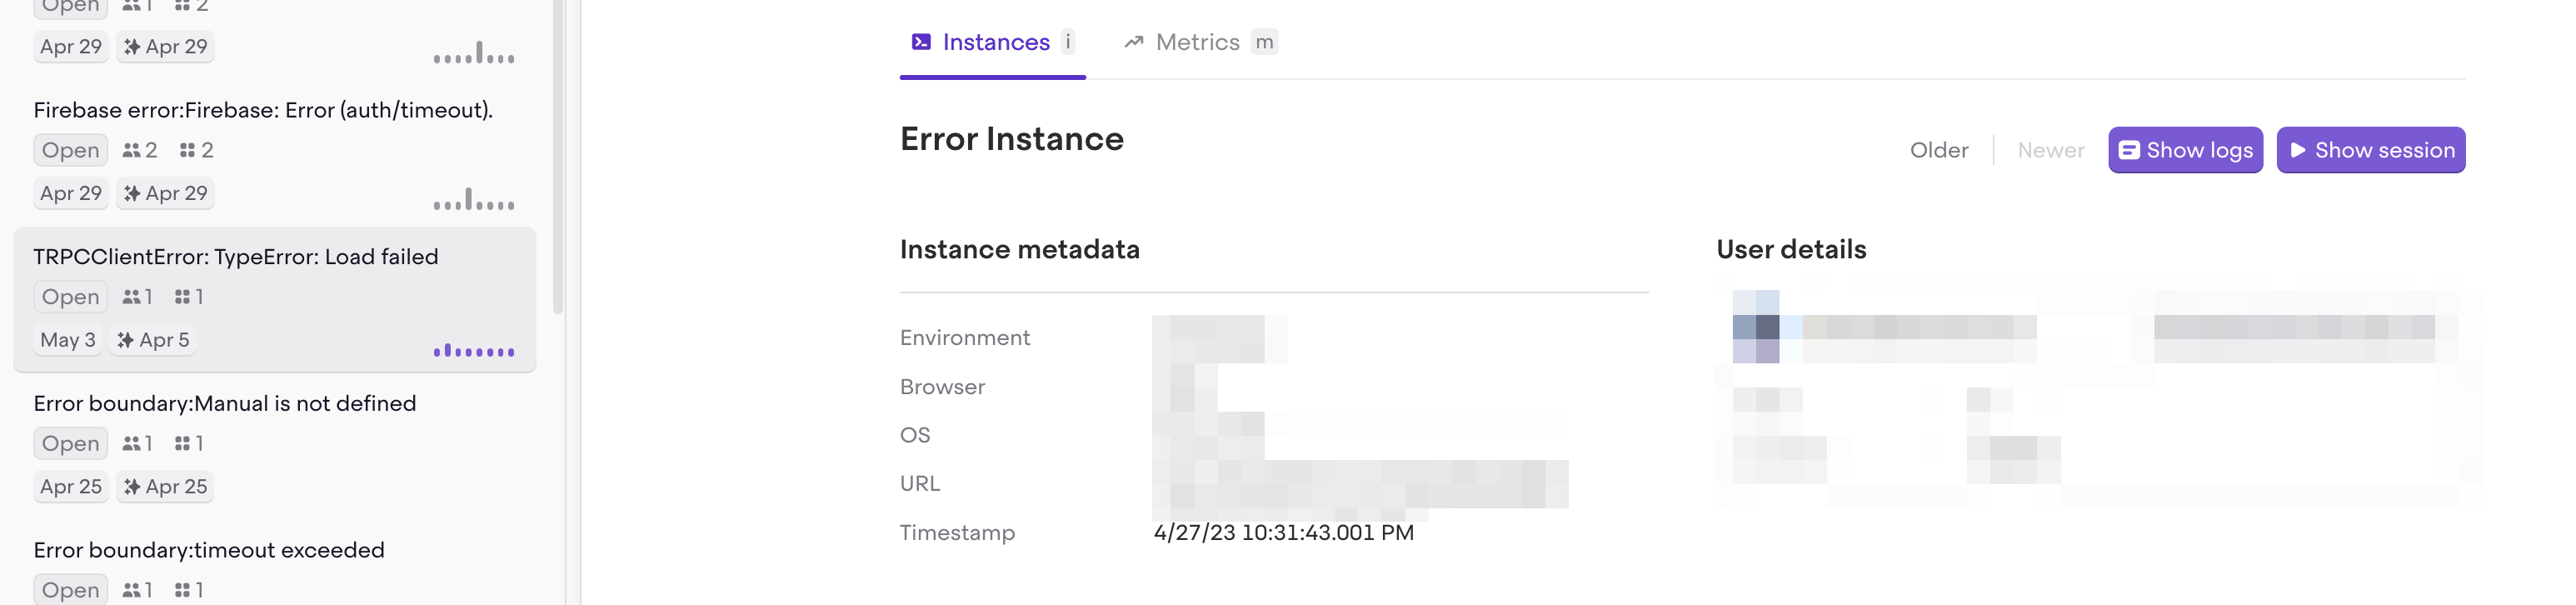
Task: Select the Instances tab
Action: 995,42
